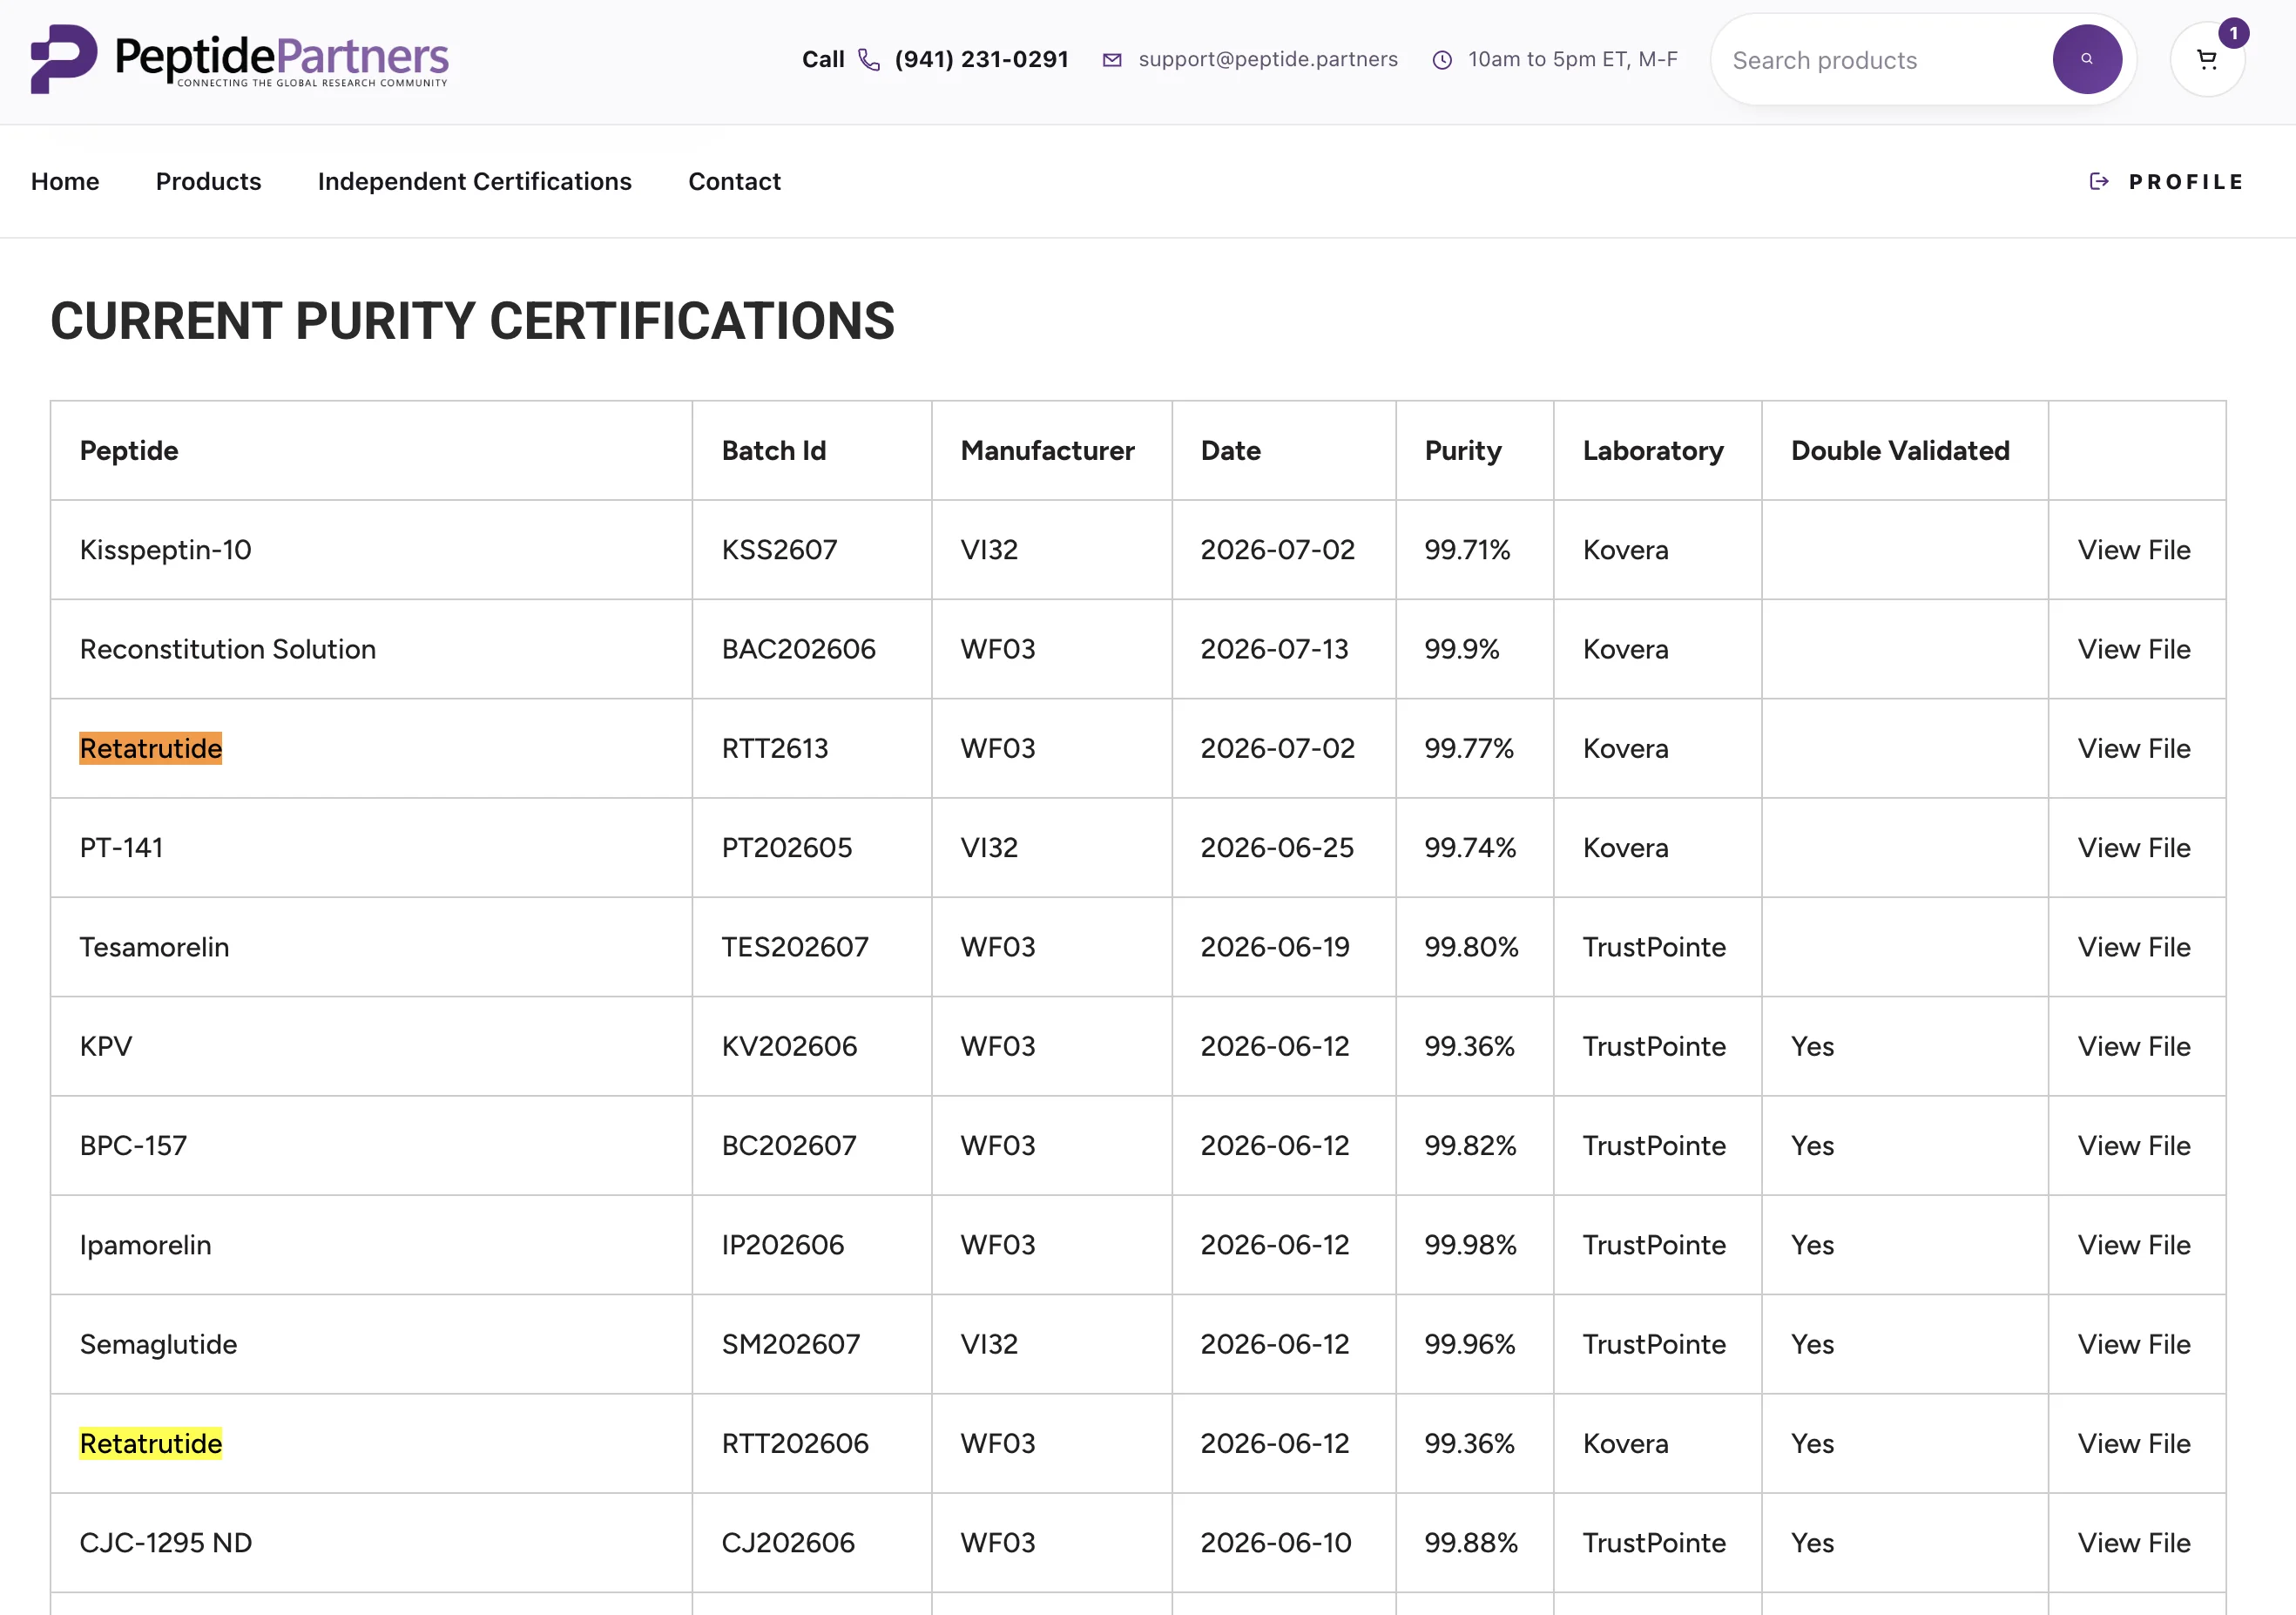
Task: Go to Independent Certifications page
Action: (474, 181)
